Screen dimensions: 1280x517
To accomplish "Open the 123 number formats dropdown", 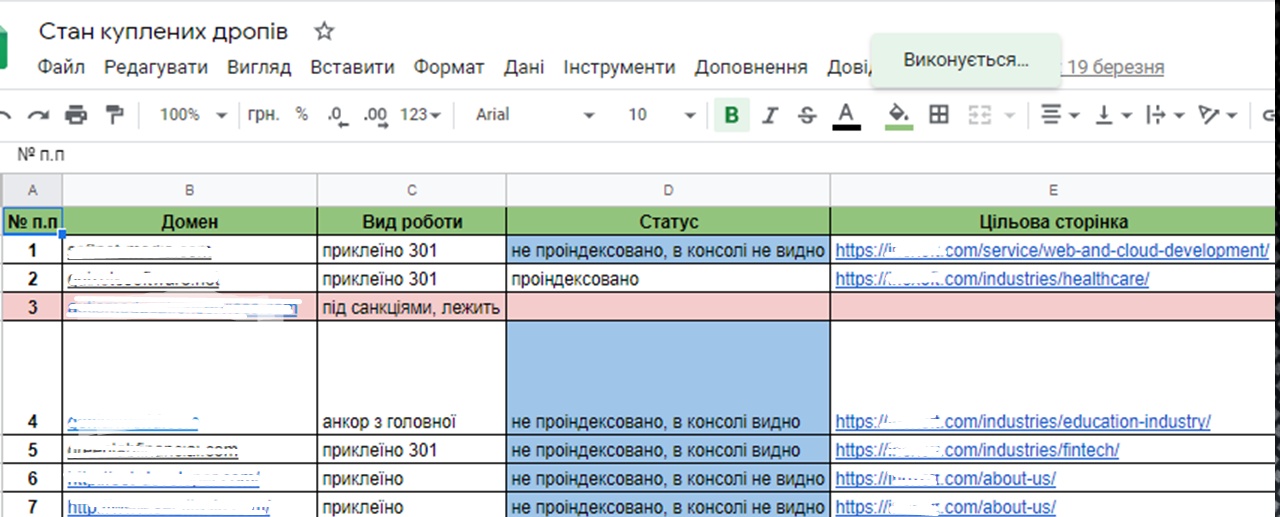I will 420,115.
